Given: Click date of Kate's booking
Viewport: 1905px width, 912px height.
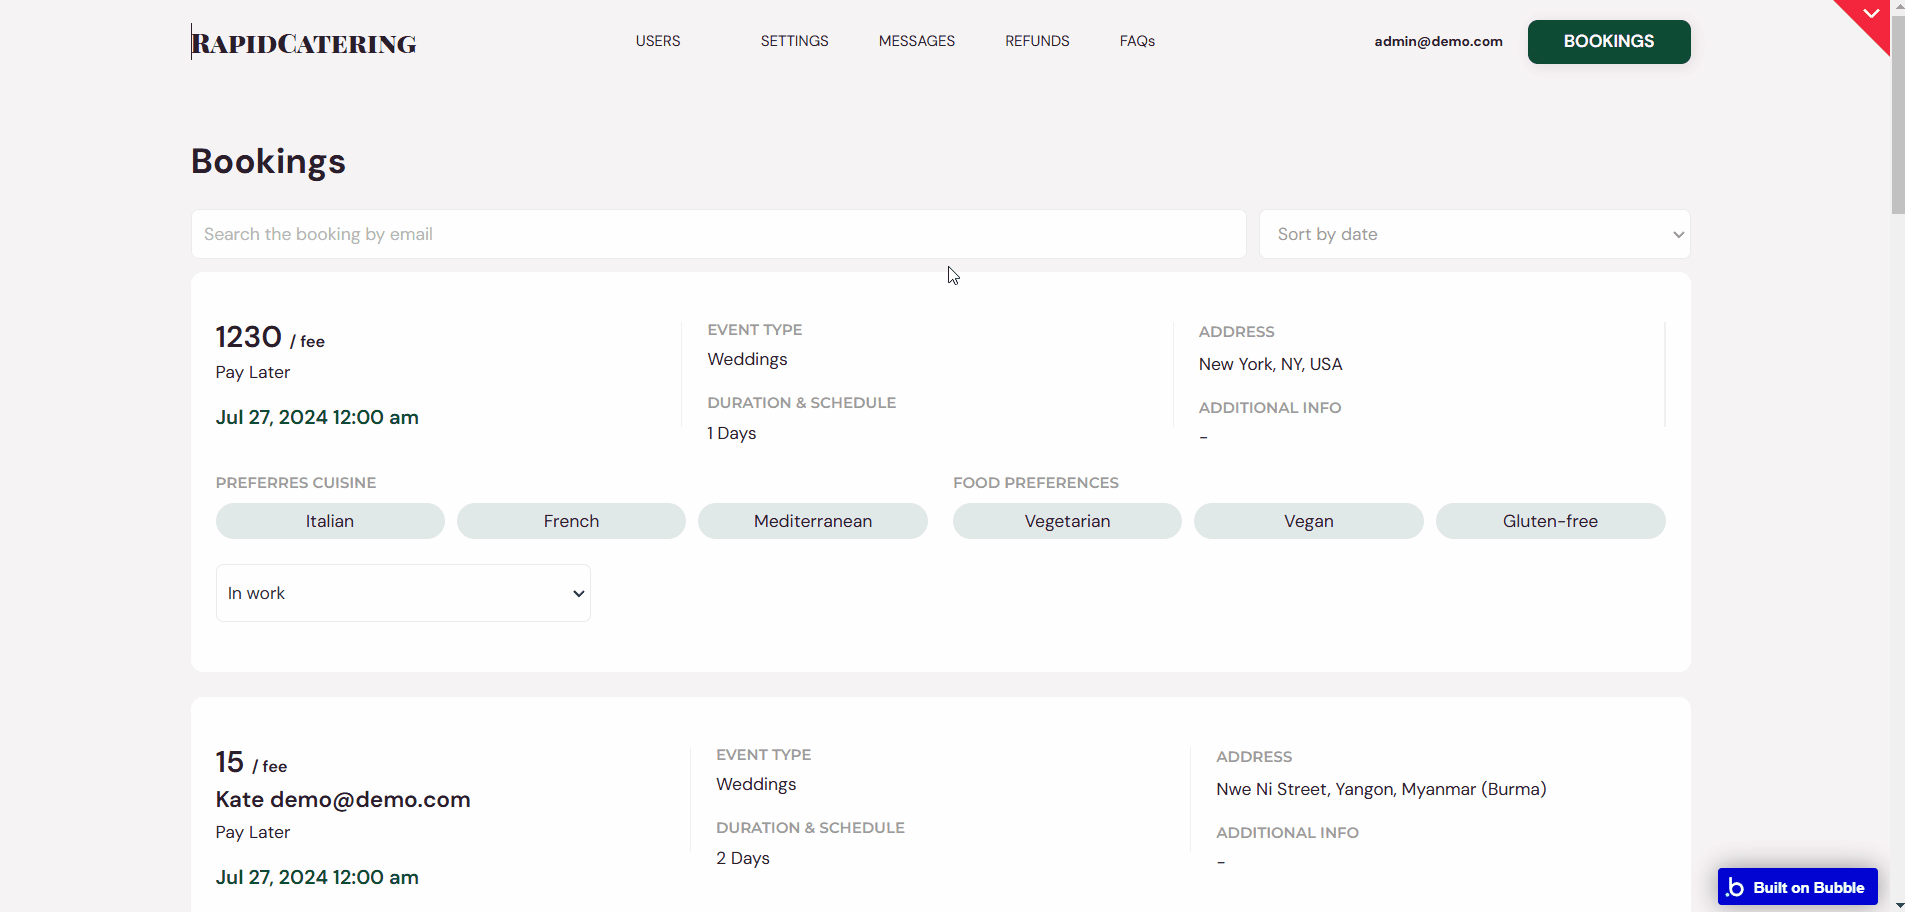Looking at the screenshot, I should 317,877.
